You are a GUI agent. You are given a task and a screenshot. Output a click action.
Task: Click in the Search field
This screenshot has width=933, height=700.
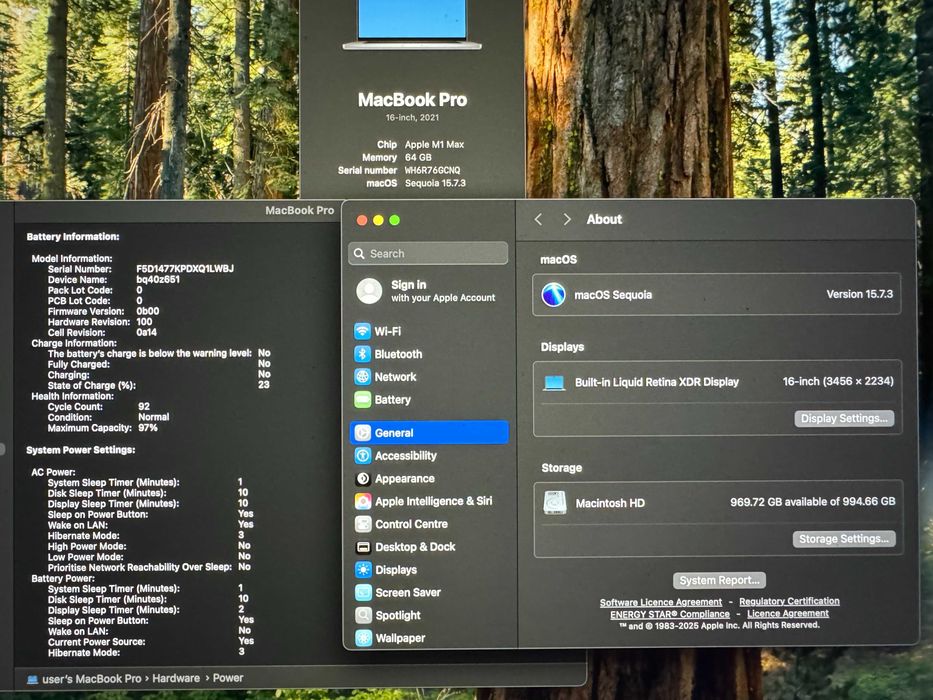coord(428,254)
